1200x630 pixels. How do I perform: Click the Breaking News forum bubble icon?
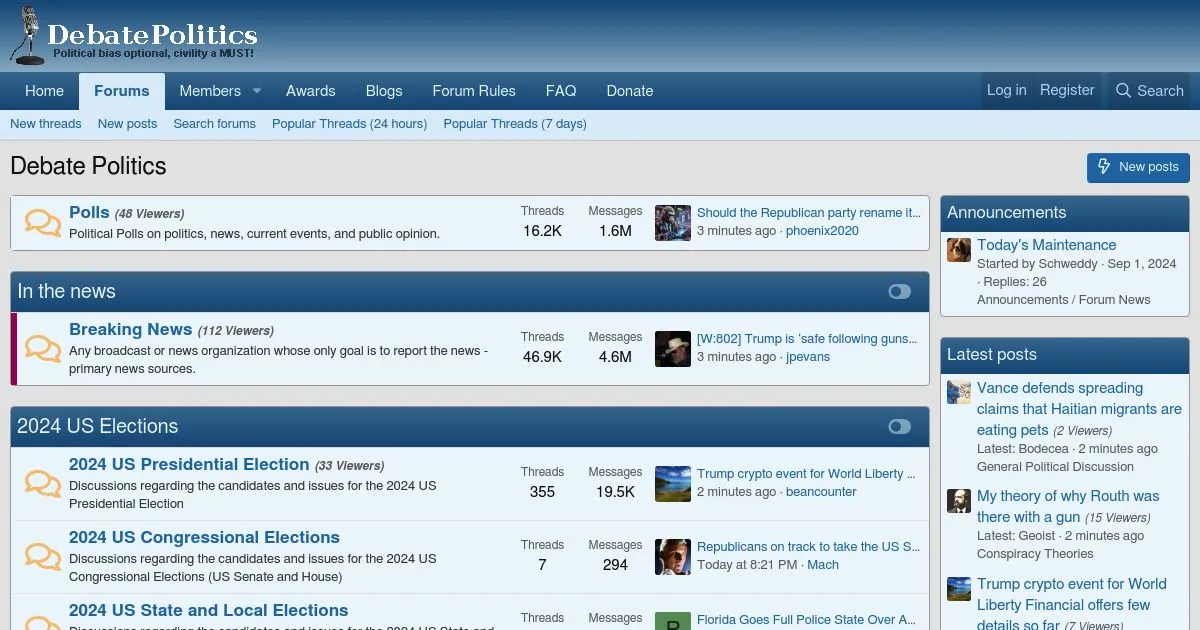click(43, 348)
